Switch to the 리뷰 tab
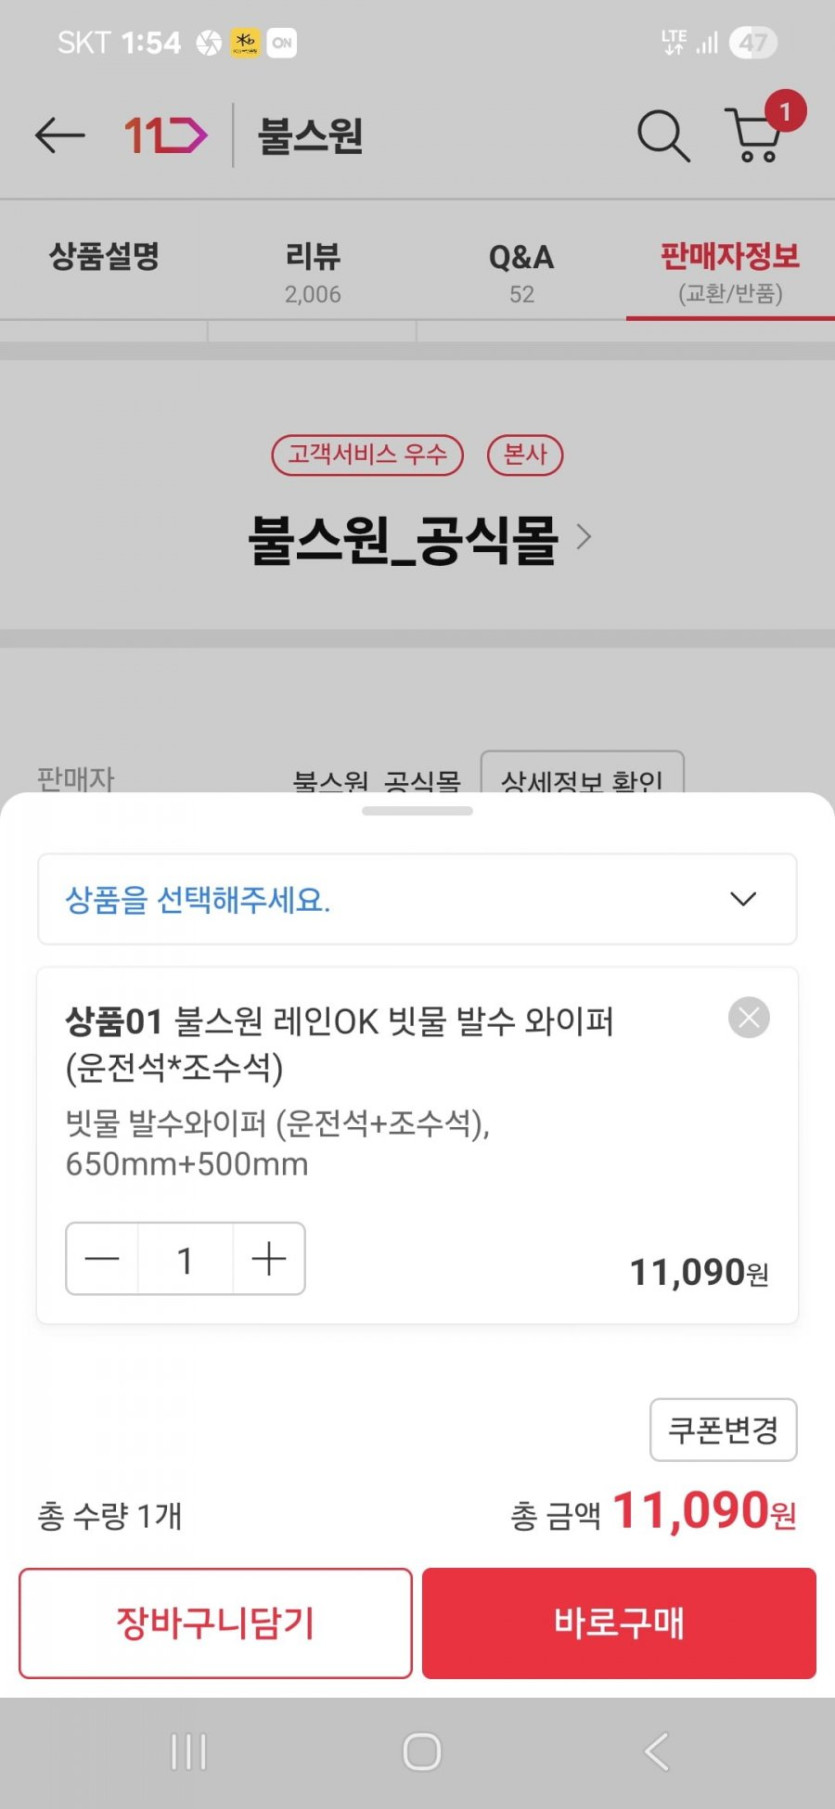This screenshot has width=835, height=1809. [312, 272]
